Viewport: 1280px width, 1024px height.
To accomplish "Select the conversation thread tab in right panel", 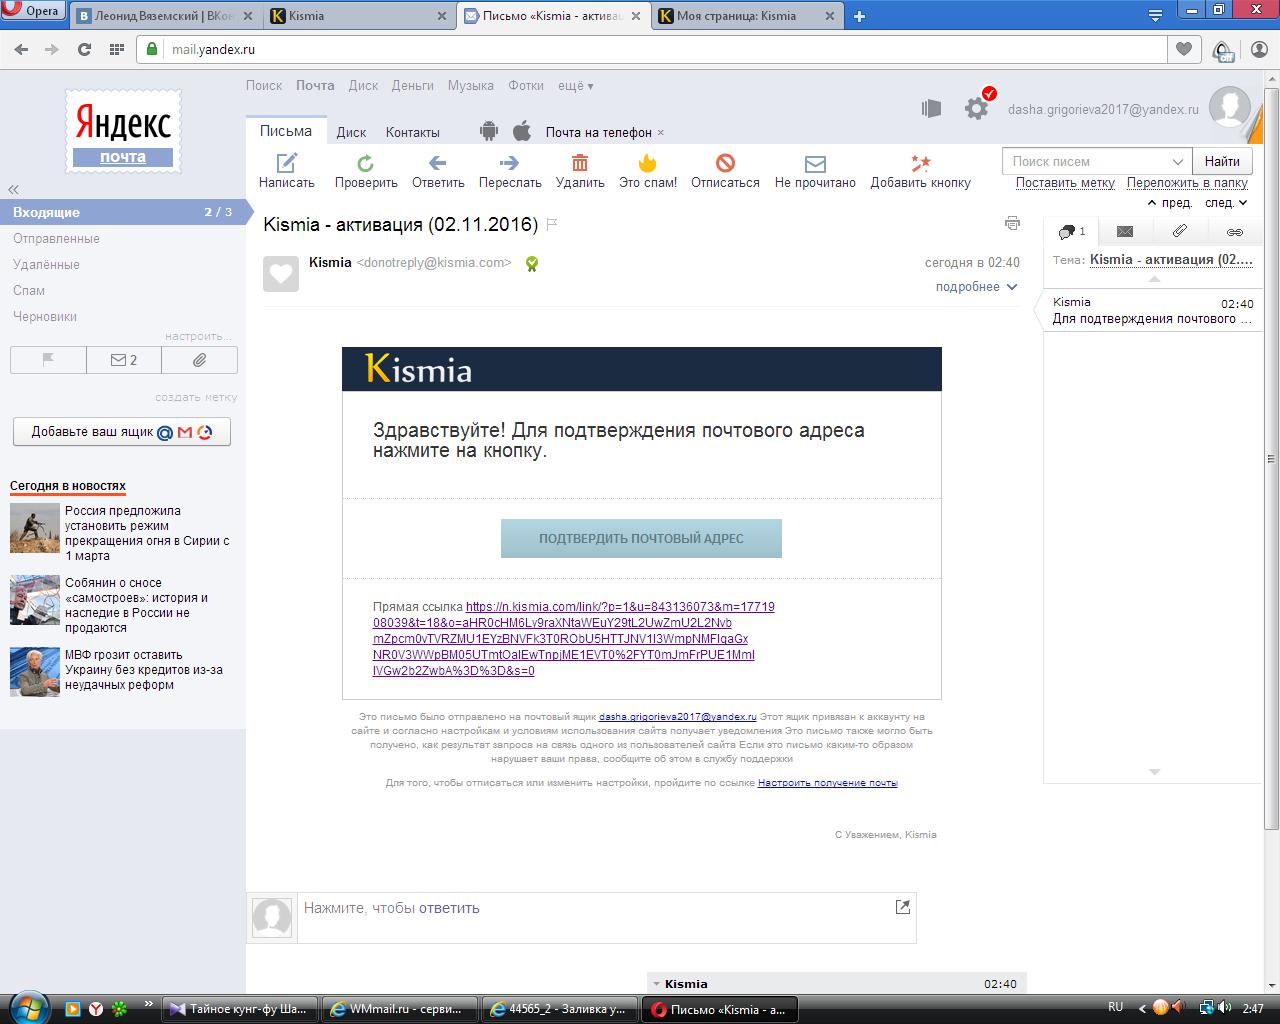I will coord(1071,232).
